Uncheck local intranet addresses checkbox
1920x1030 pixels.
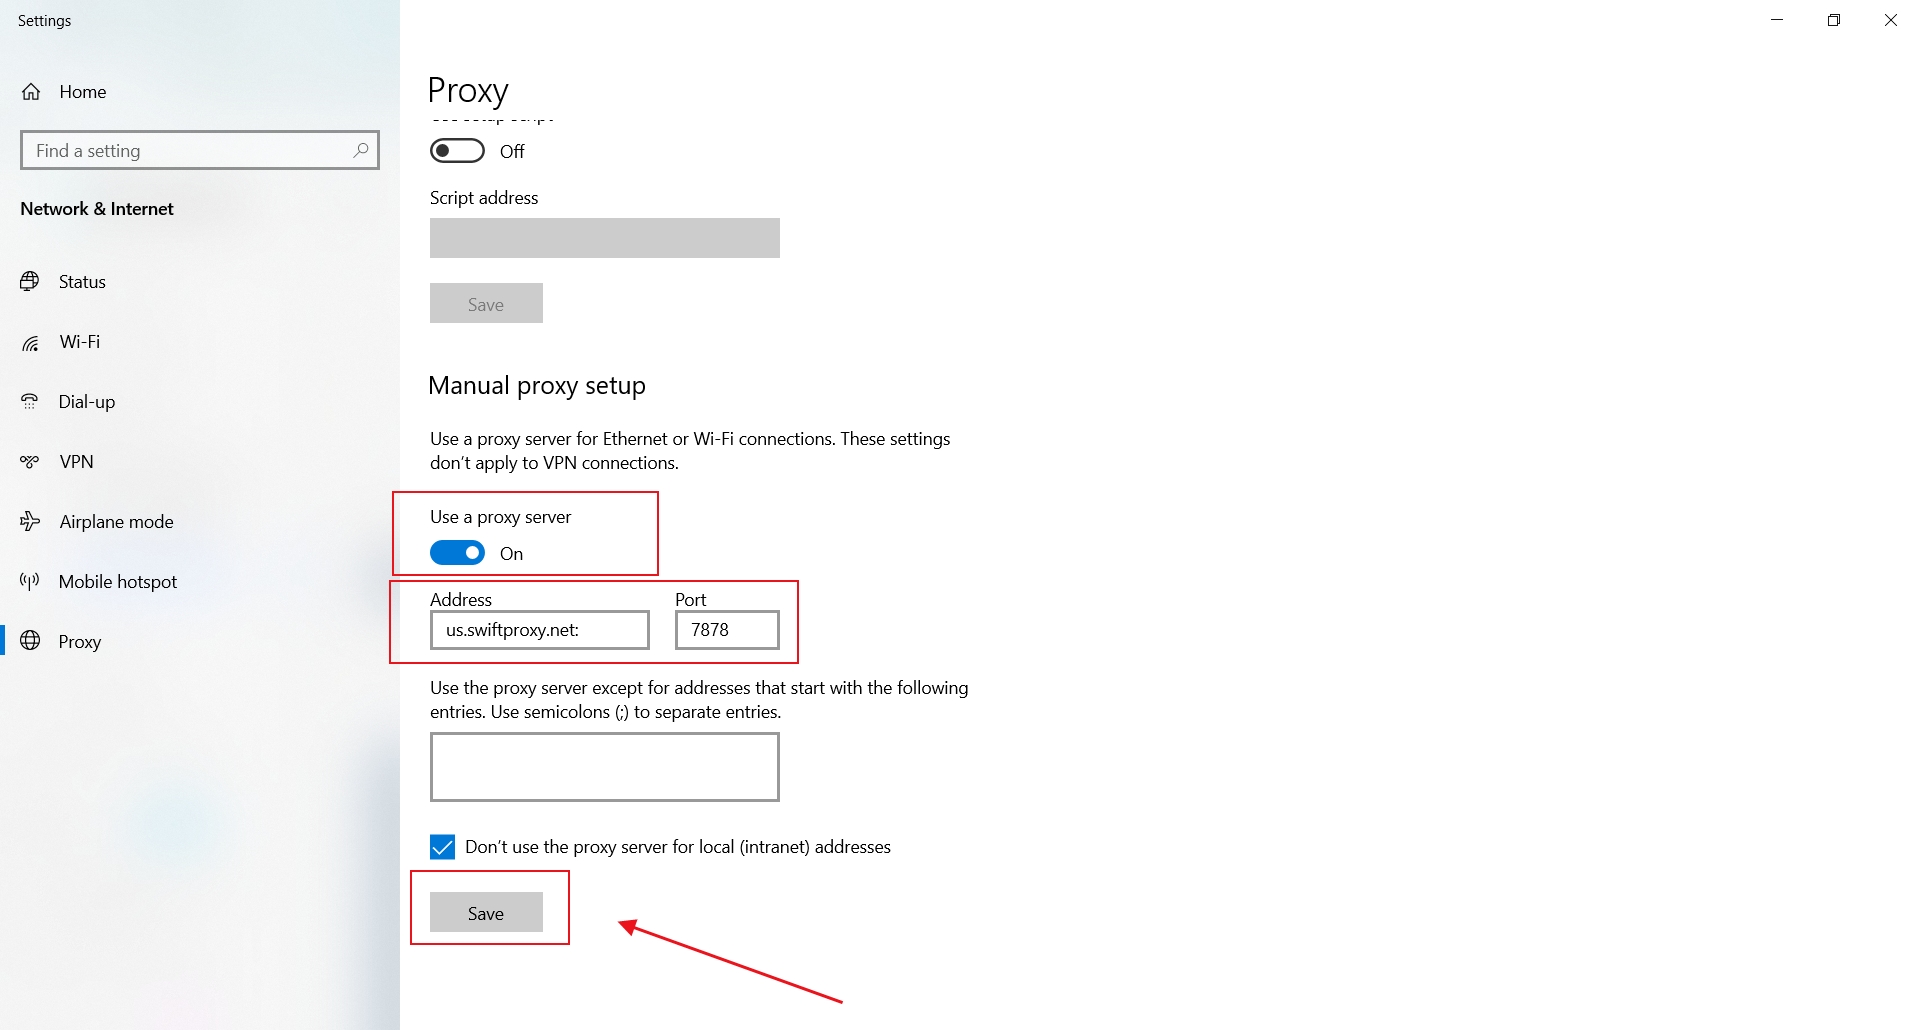coord(442,847)
